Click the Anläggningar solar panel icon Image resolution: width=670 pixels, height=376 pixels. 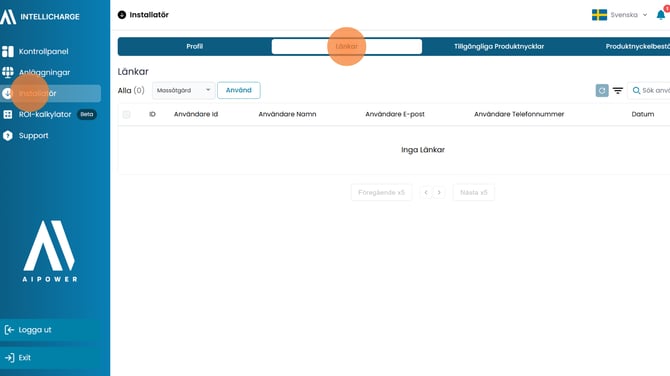tap(8, 72)
